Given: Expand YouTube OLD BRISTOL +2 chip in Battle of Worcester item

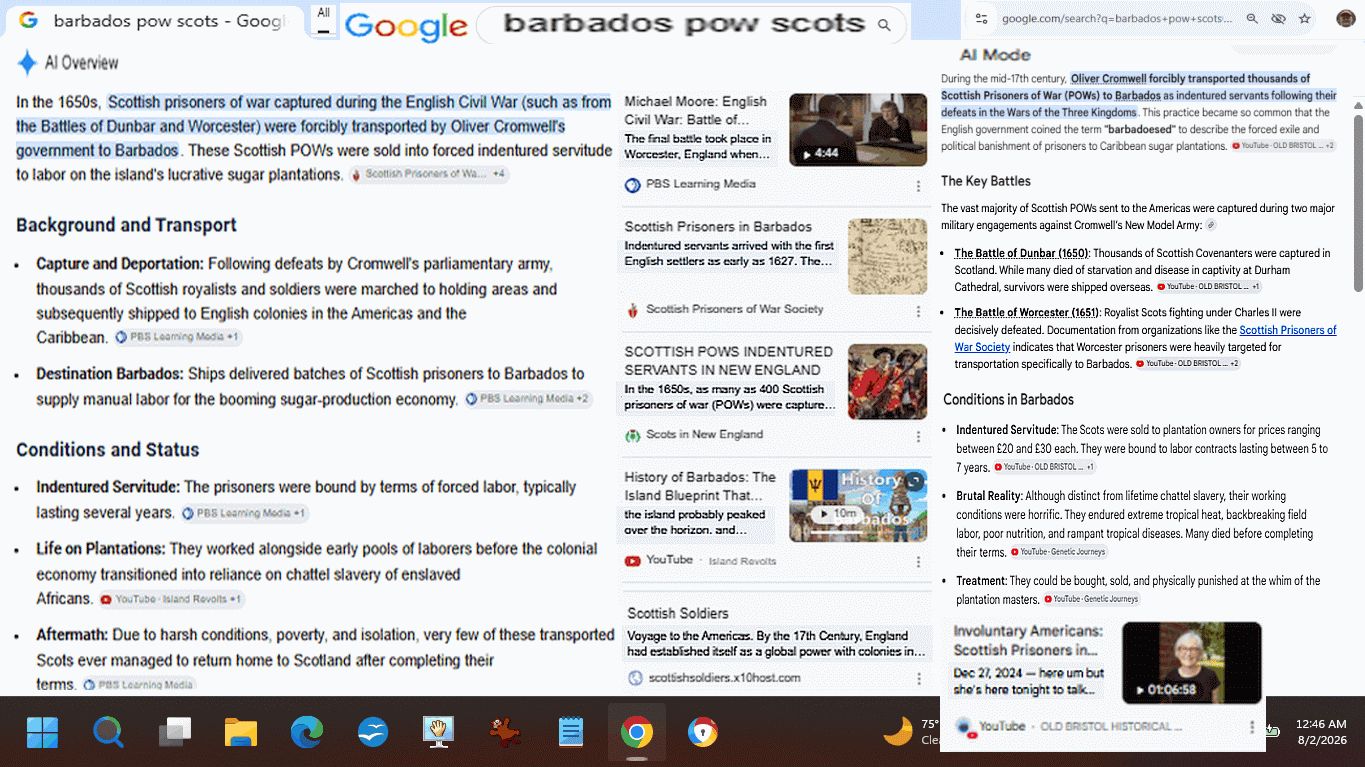Looking at the screenshot, I should pos(1187,364).
